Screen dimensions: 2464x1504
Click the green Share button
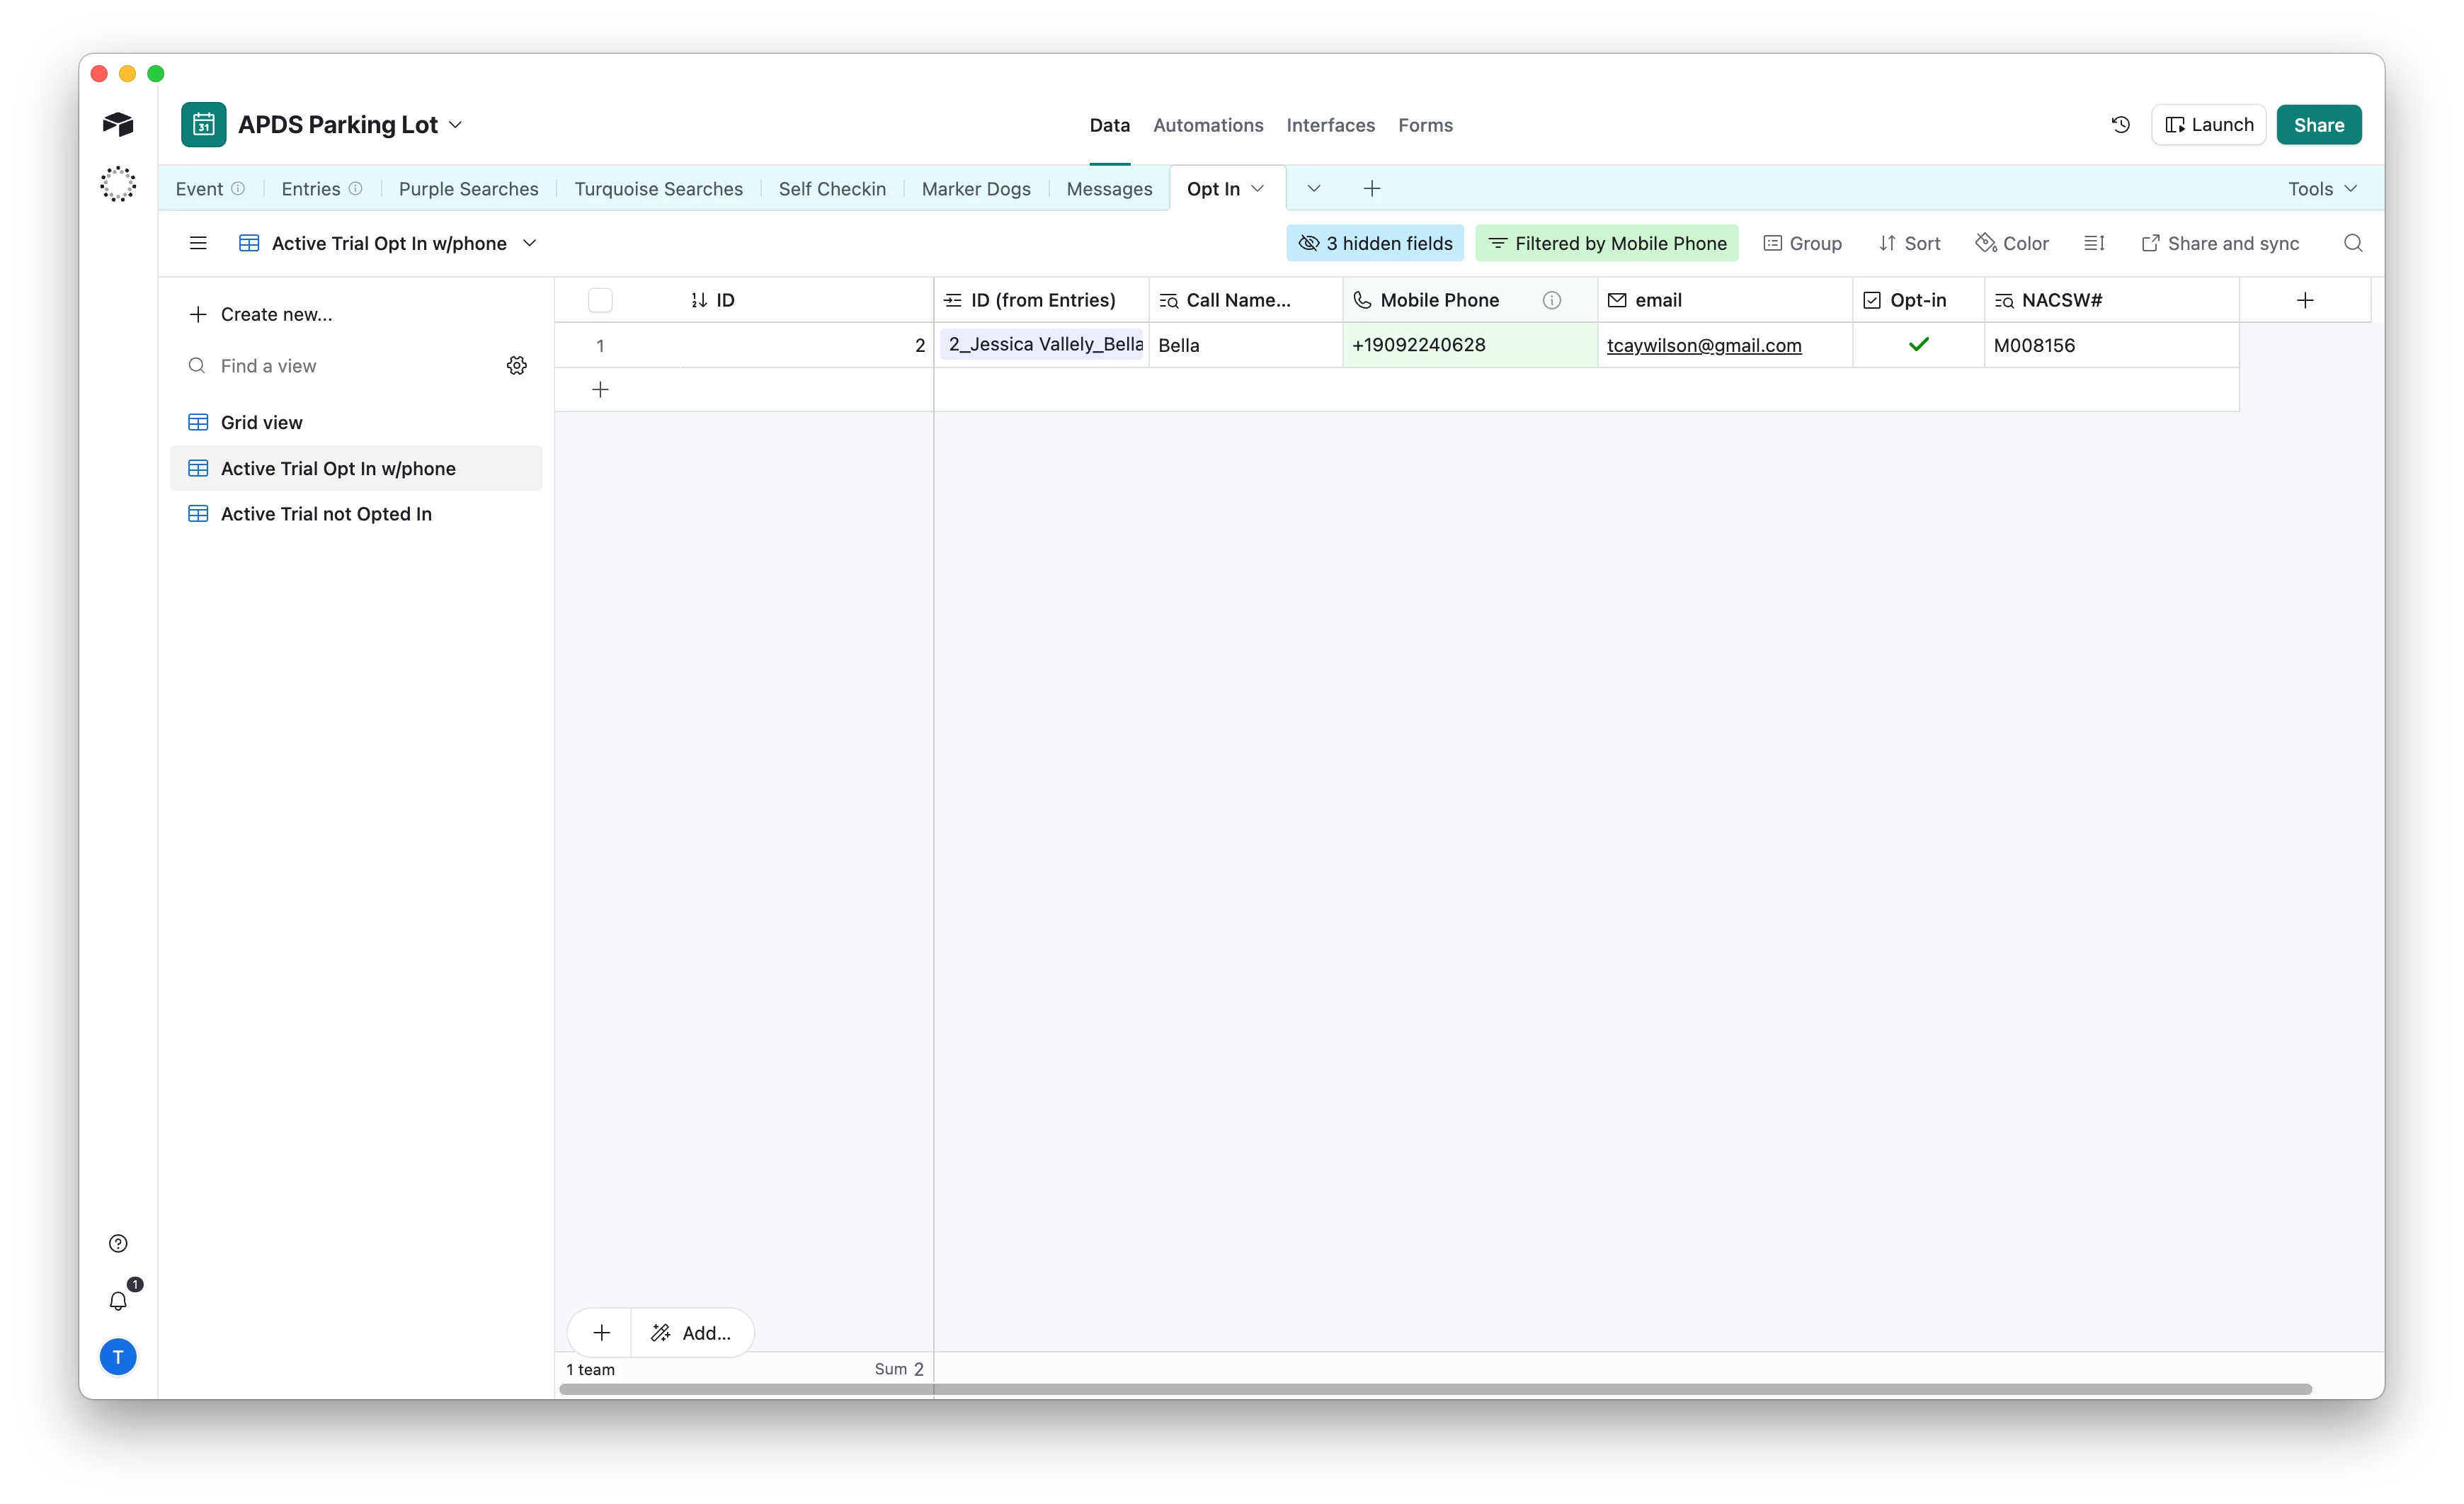click(2318, 125)
